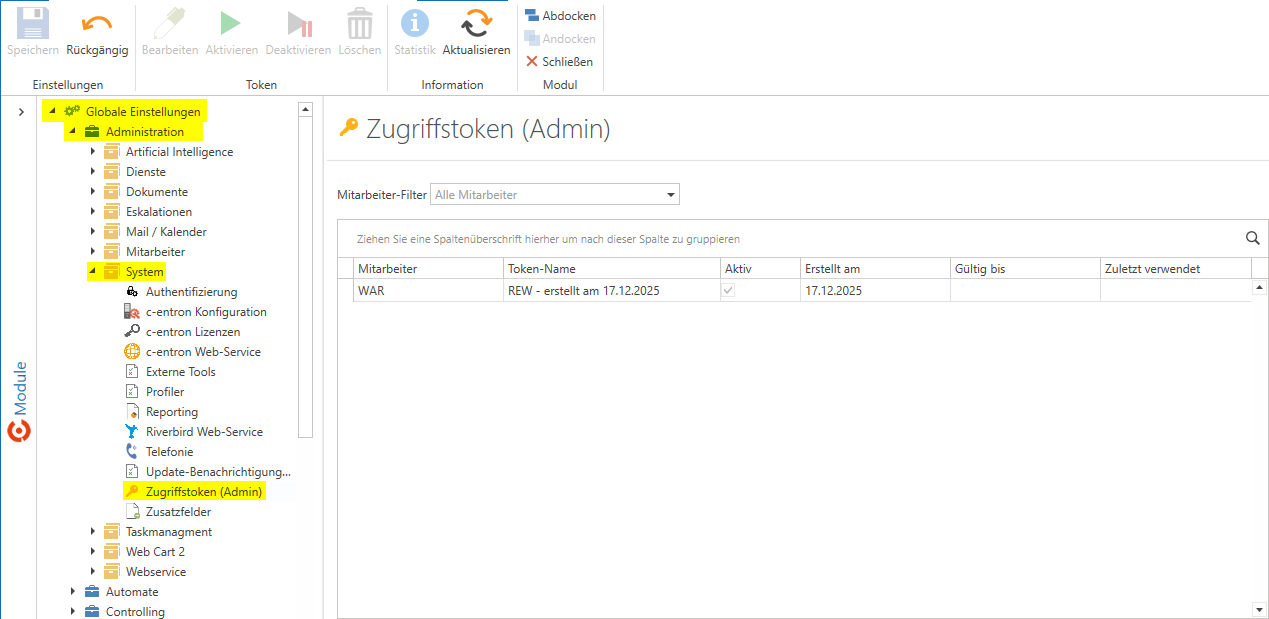Toggle the Aktiv checkbox for WAR row

click(729, 291)
